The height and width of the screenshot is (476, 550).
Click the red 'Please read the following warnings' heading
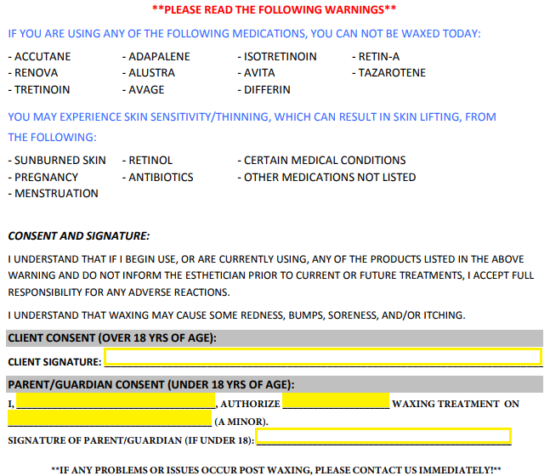pos(274,9)
